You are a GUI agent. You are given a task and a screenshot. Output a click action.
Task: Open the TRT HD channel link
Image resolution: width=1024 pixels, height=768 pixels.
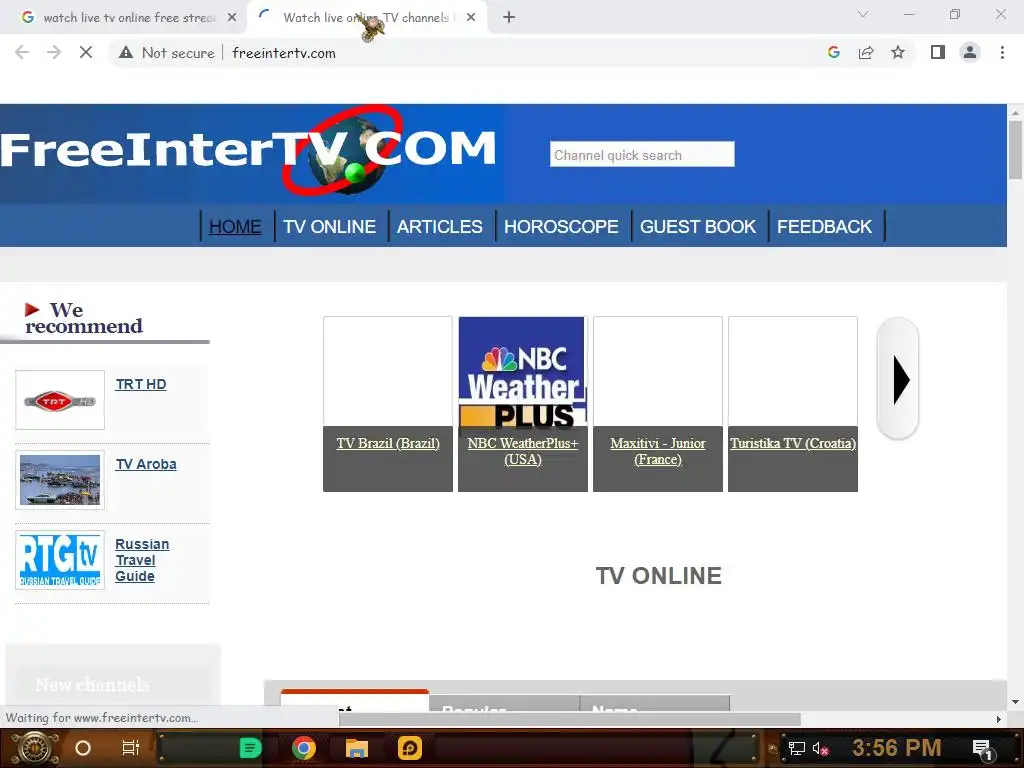141,384
